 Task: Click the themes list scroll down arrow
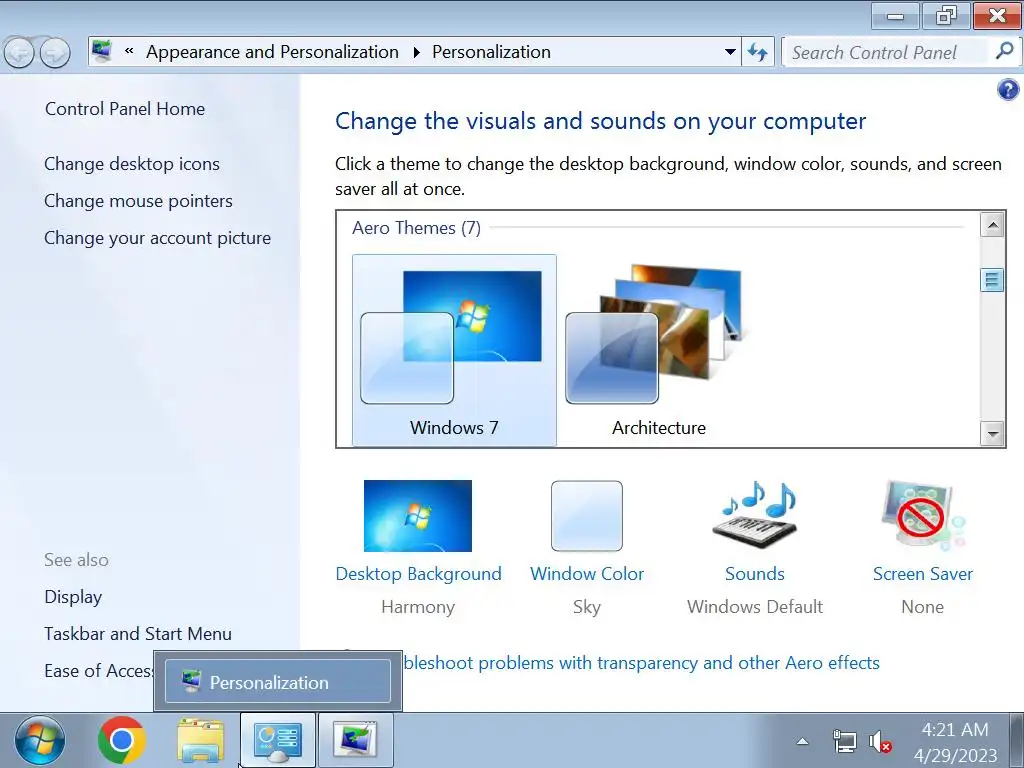[x=993, y=433]
